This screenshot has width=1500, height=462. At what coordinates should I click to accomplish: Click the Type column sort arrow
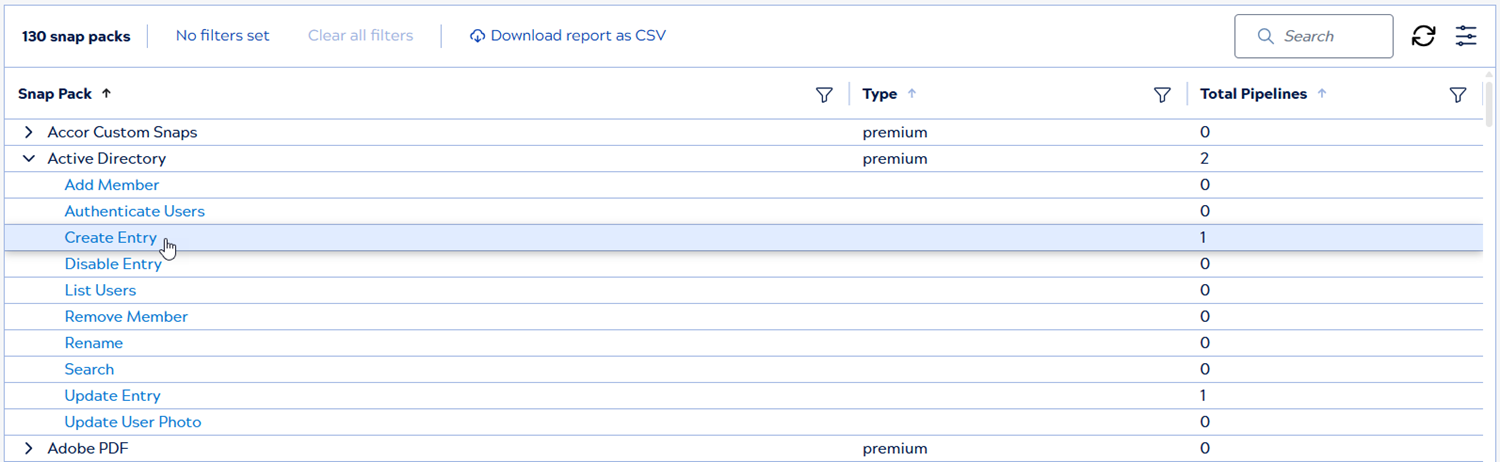pyautogui.click(x=912, y=93)
